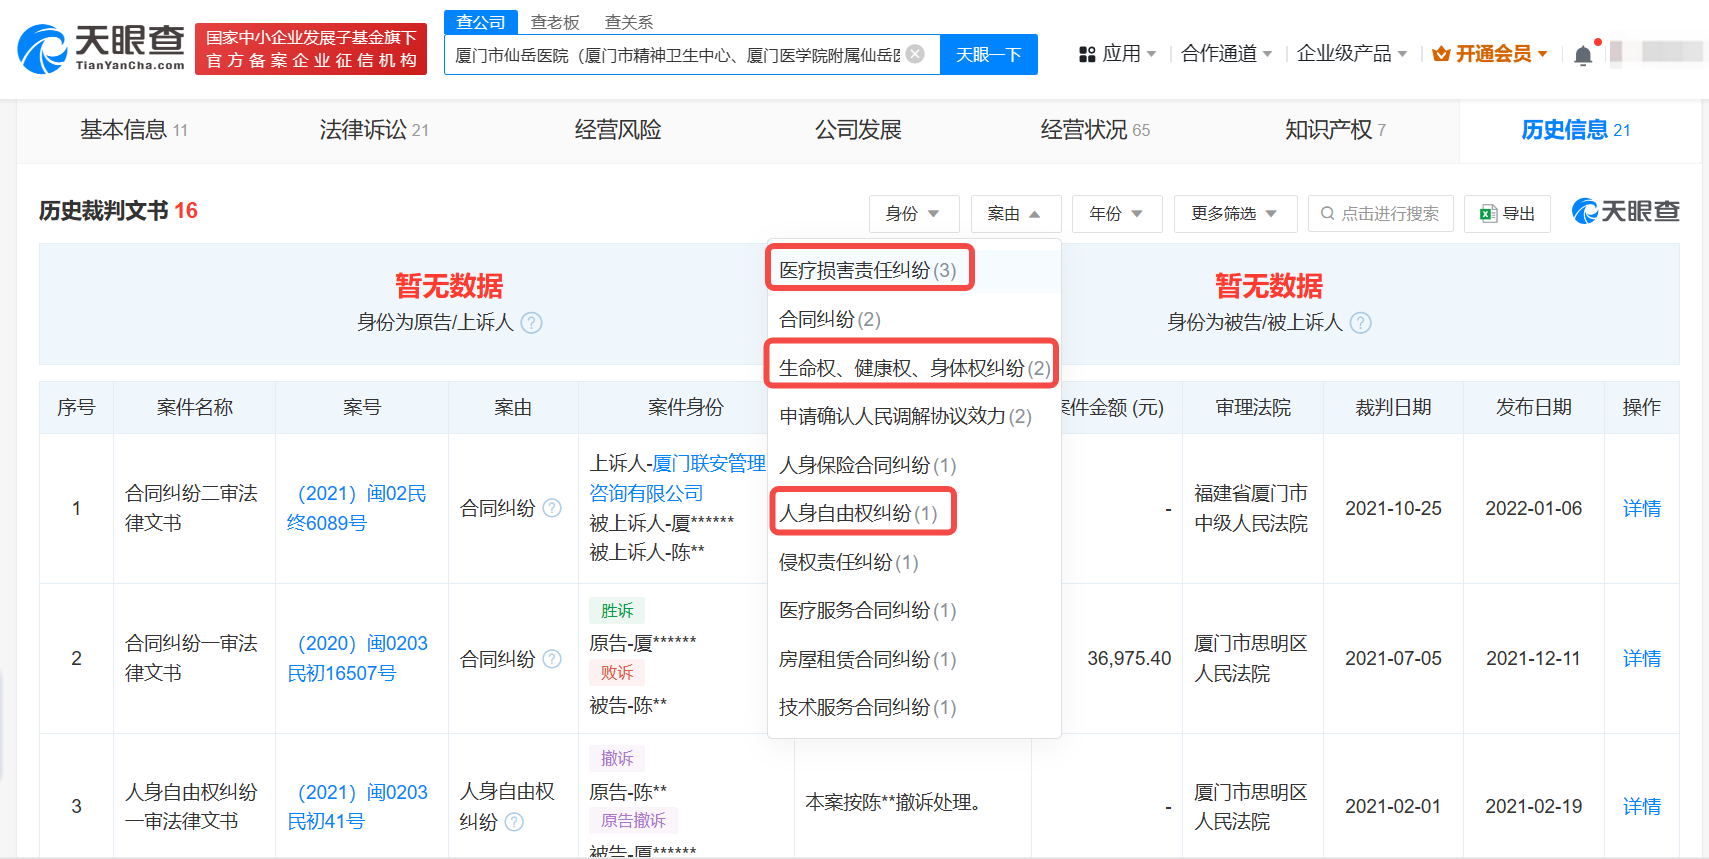The image size is (1709, 859).
Task: Clear the search box text
Action: pos(915,54)
